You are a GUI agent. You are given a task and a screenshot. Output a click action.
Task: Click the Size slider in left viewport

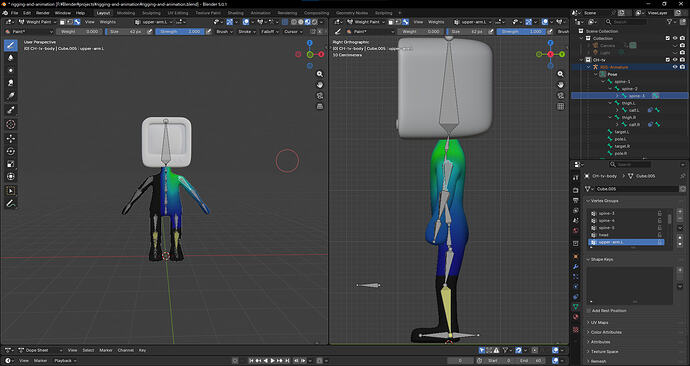point(125,32)
